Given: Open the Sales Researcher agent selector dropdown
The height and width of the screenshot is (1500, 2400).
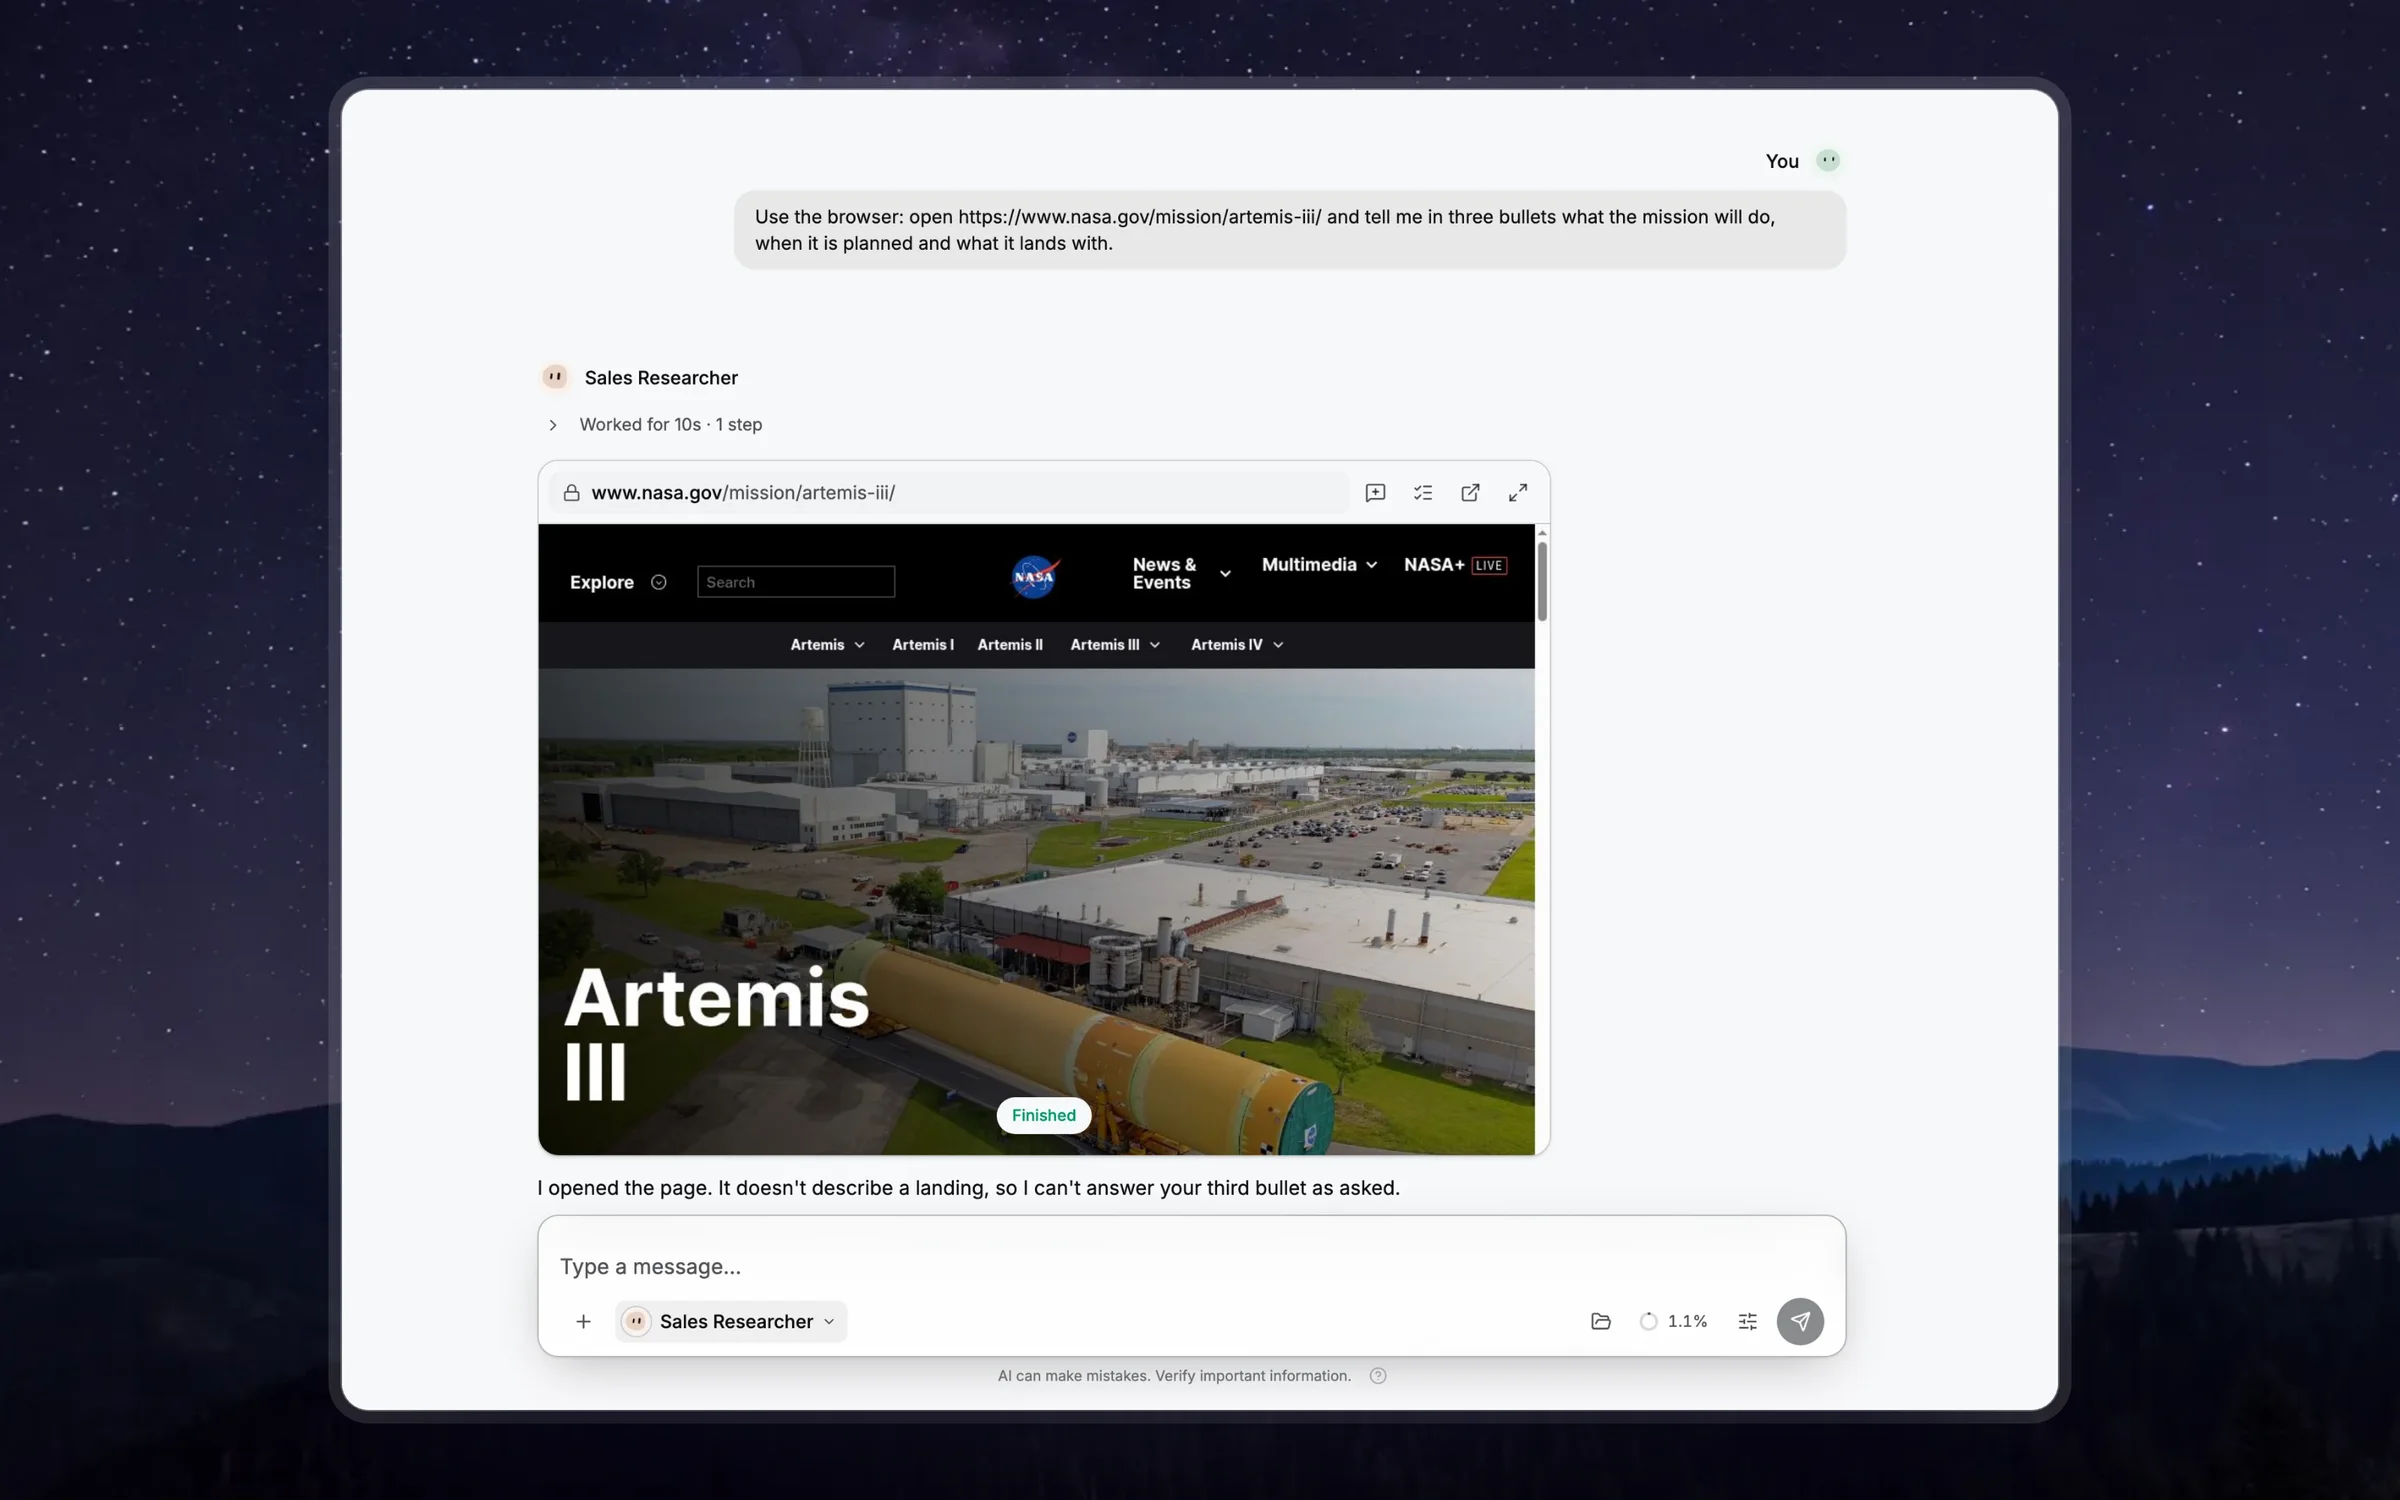Looking at the screenshot, I should point(731,1321).
